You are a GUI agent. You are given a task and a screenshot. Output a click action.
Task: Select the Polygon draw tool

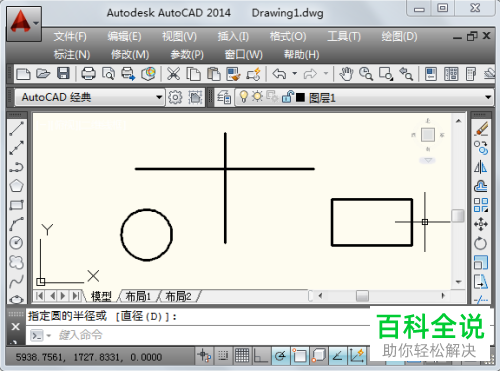(16, 186)
